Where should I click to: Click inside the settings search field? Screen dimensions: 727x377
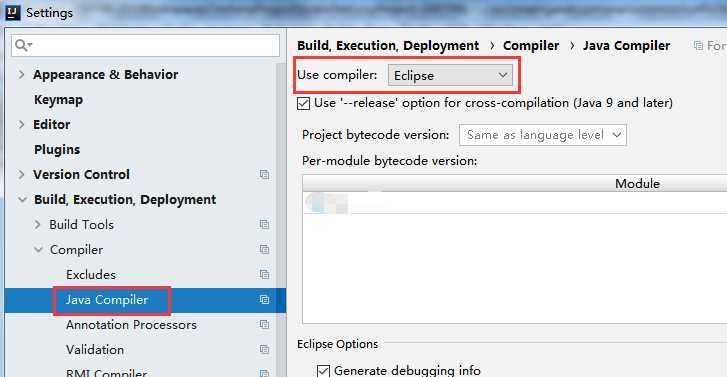pos(146,45)
